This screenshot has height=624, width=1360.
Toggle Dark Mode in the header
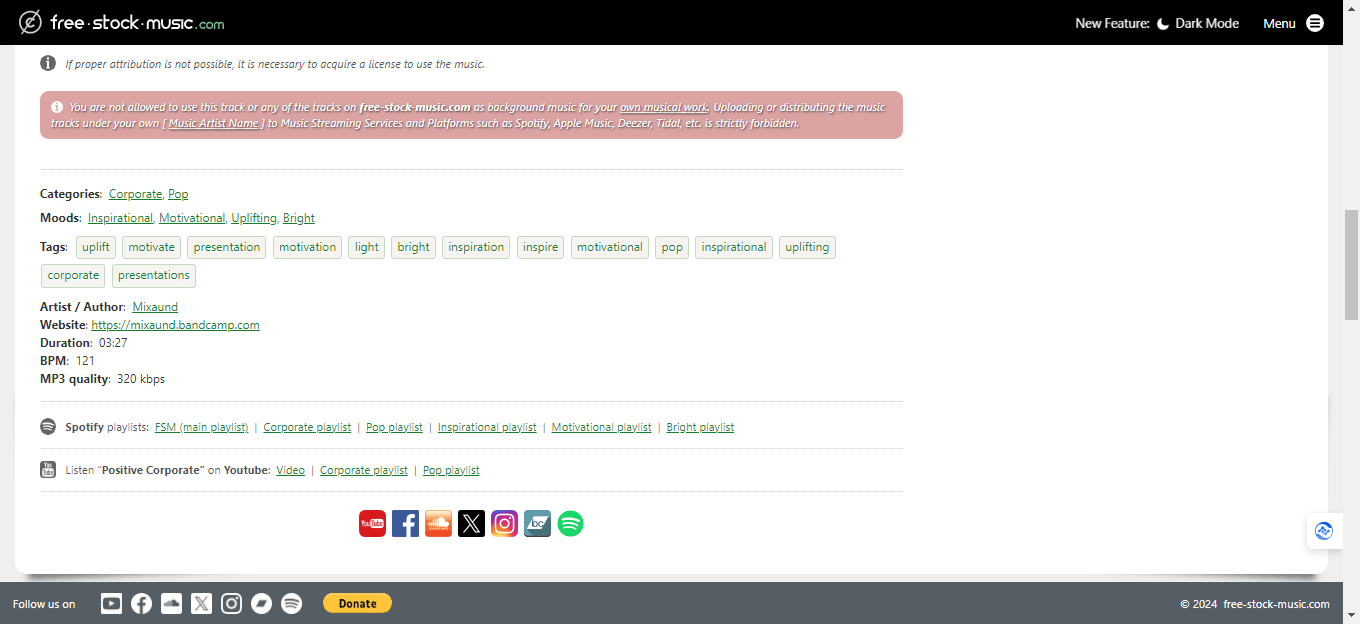click(x=1198, y=23)
